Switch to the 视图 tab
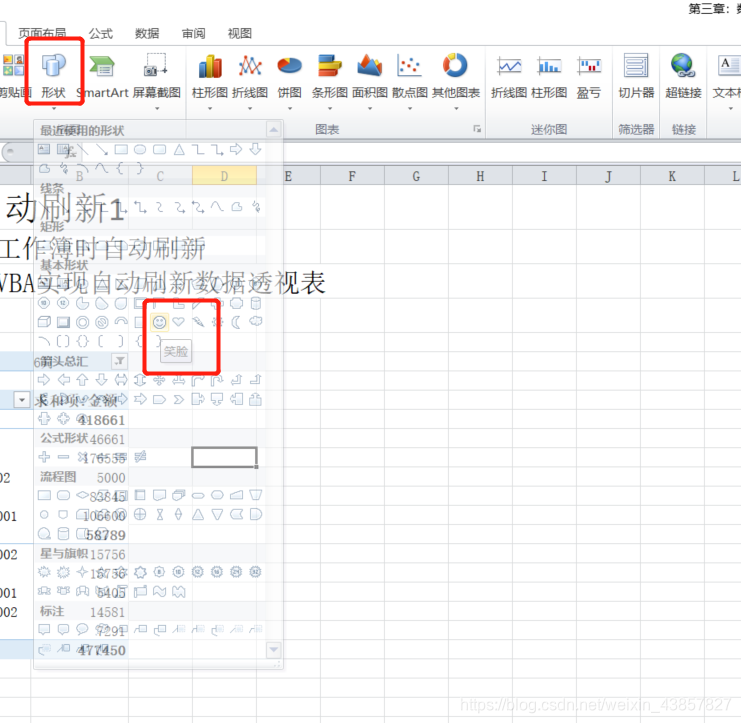 [x=240, y=34]
